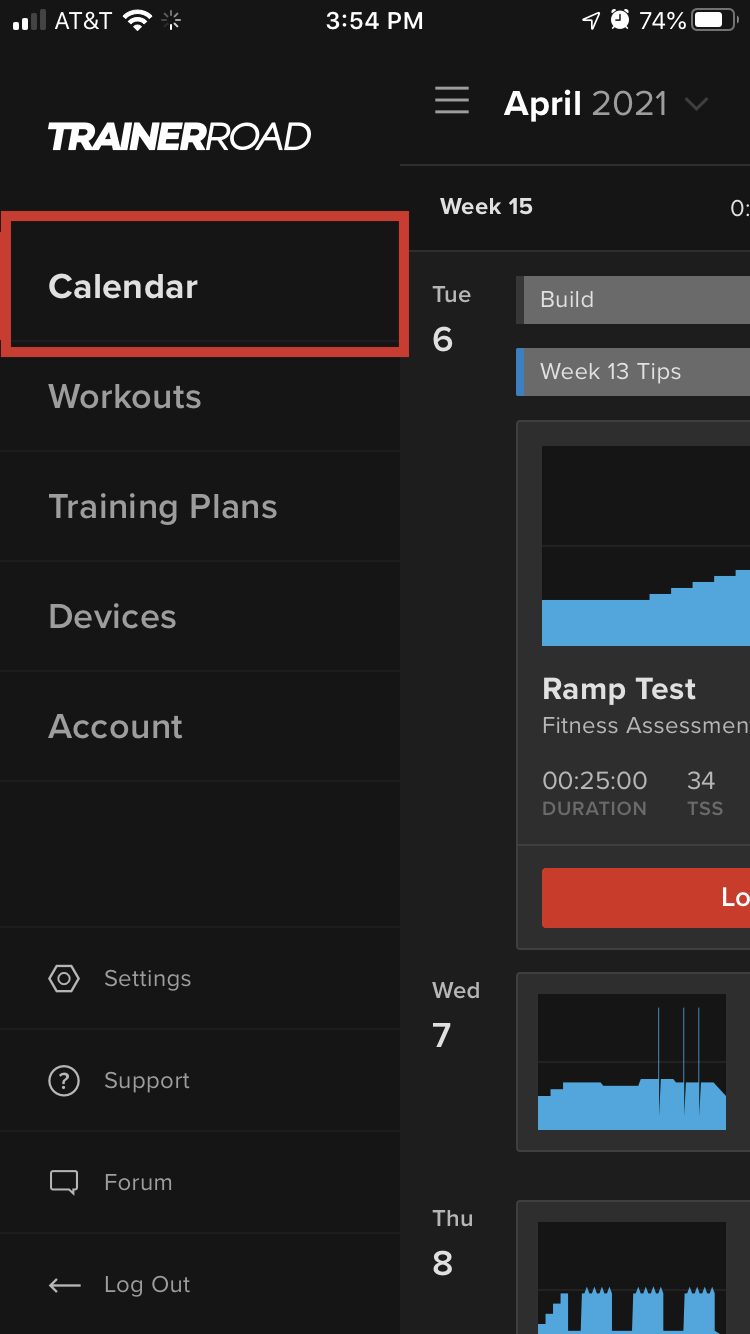750x1334 pixels.
Task: Select Tue 6 date label
Action: point(451,319)
